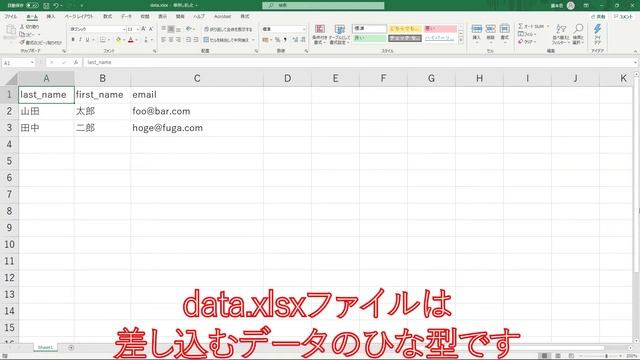Select the green good cell style

[x=369, y=38]
